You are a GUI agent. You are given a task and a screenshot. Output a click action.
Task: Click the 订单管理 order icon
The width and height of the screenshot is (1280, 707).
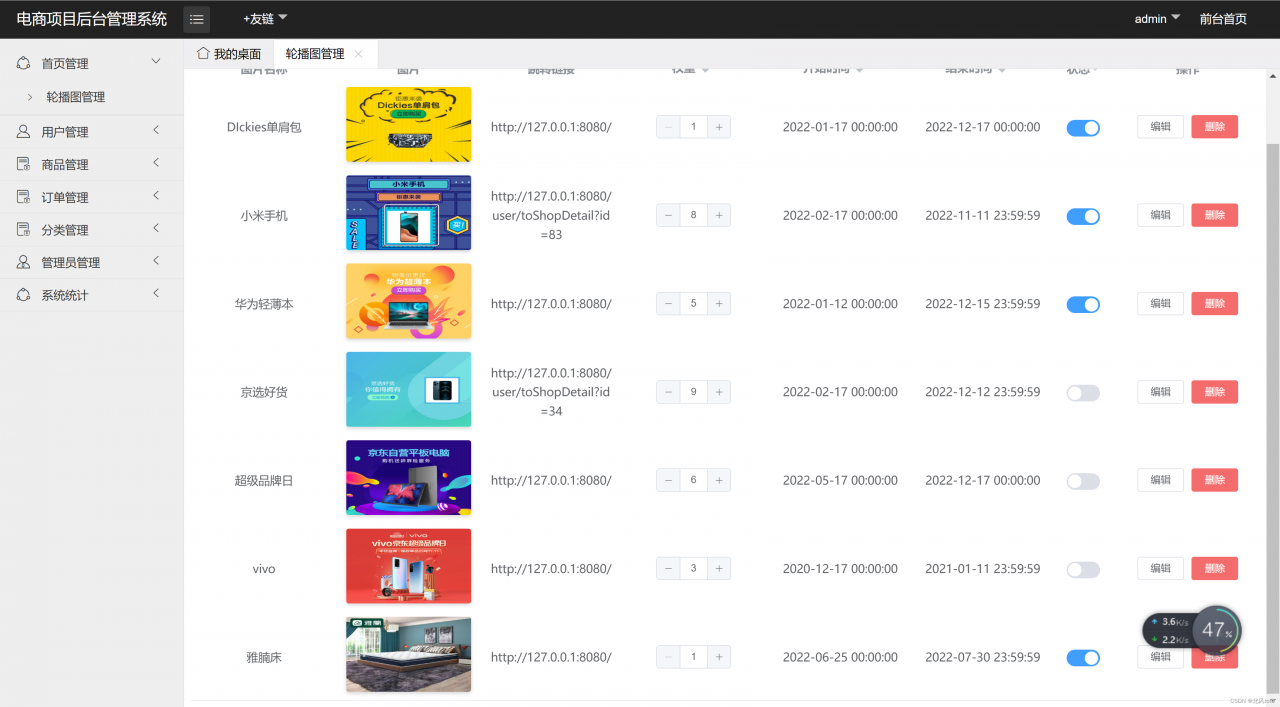tap(24, 197)
